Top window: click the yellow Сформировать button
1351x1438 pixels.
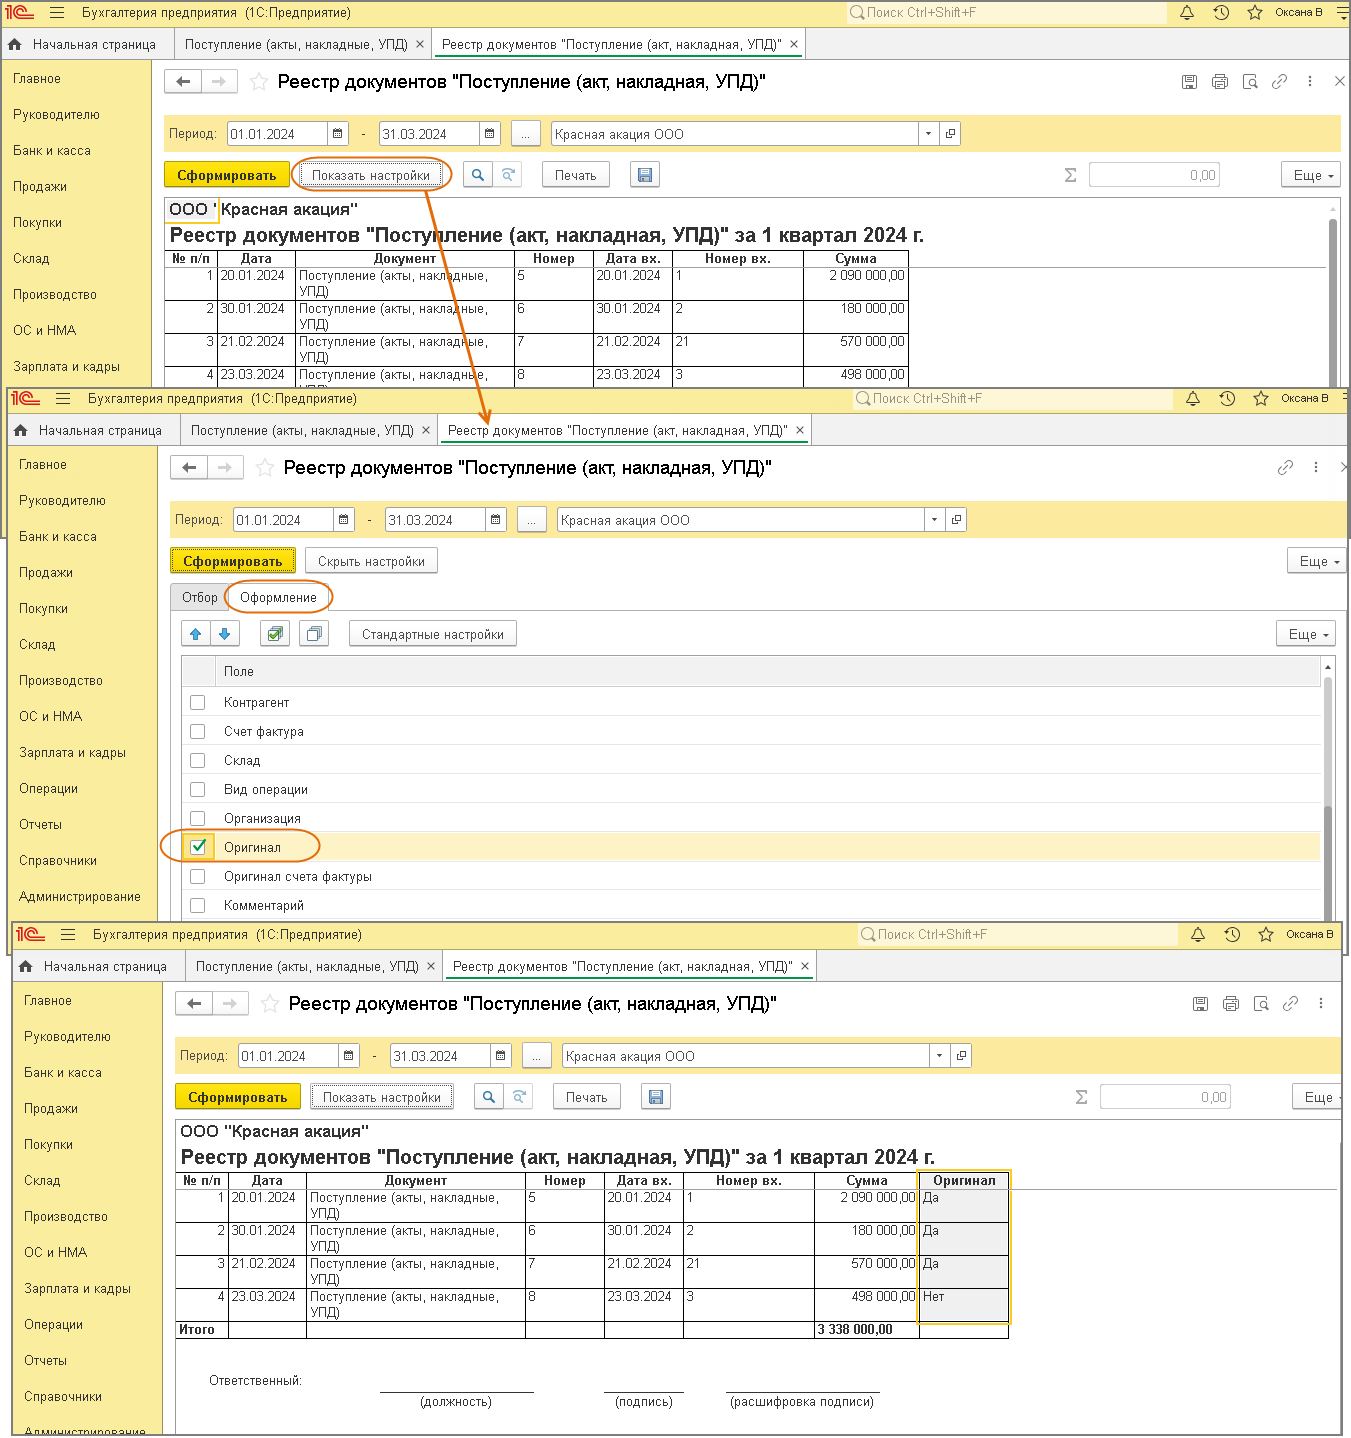point(227,175)
